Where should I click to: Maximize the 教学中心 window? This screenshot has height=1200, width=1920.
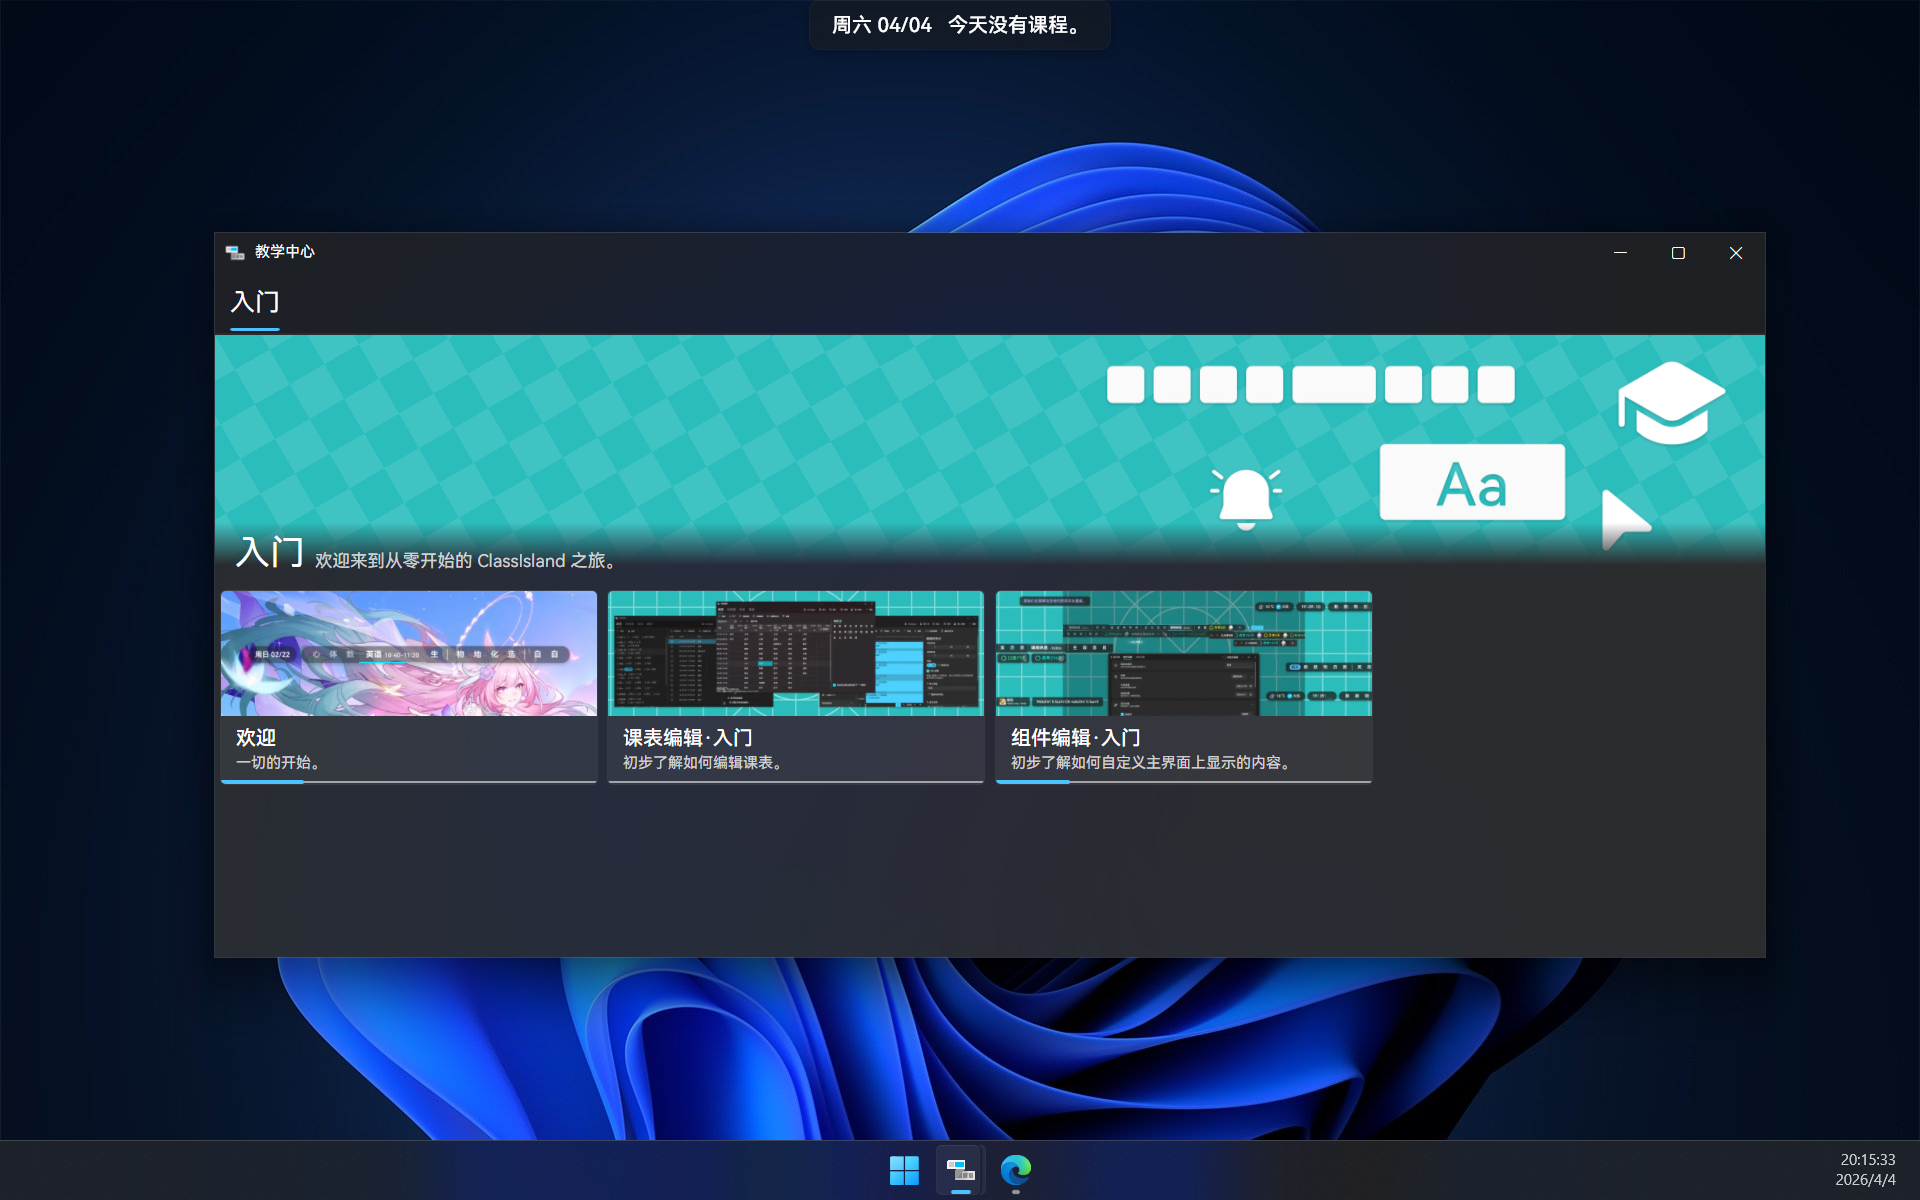[x=1678, y=253]
